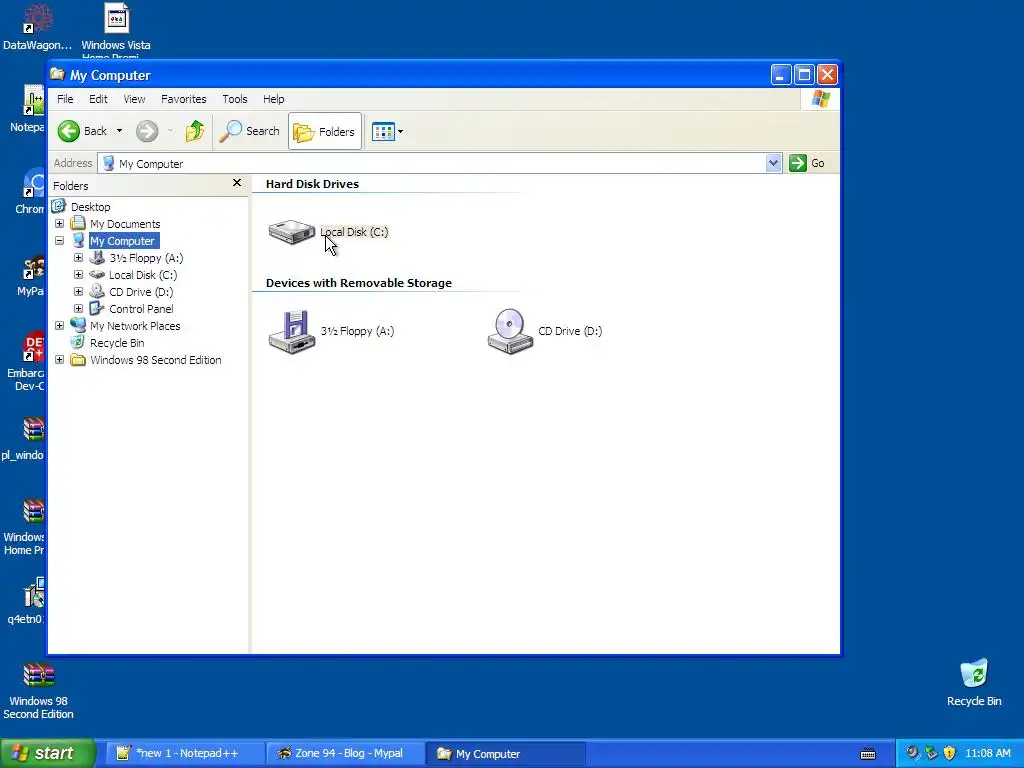This screenshot has height=768, width=1024.
Task: Open the View menu
Action: click(135, 99)
